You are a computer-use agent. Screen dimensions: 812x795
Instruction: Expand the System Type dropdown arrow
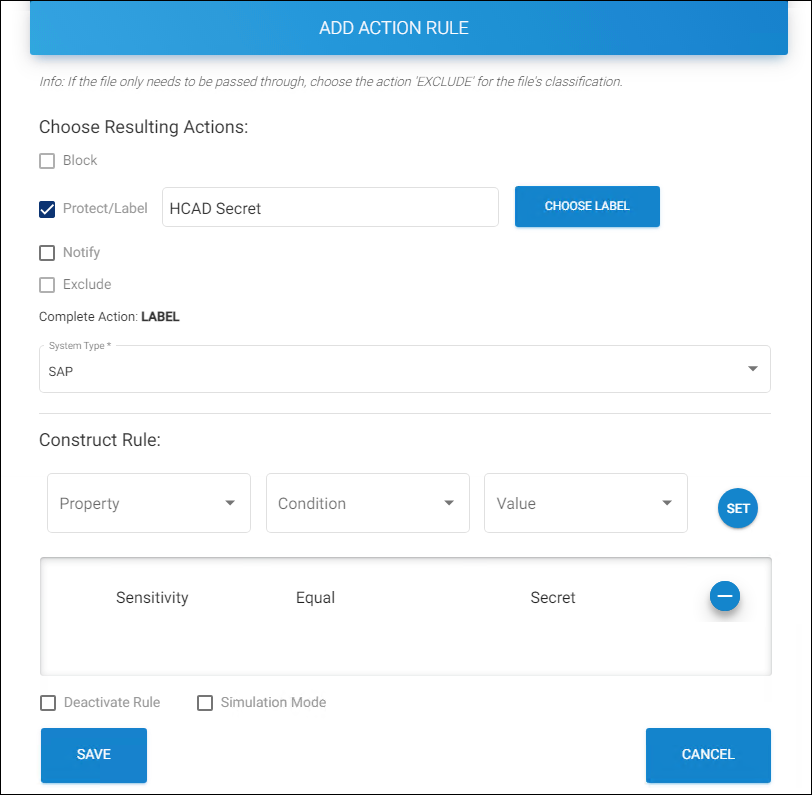click(x=752, y=369)
